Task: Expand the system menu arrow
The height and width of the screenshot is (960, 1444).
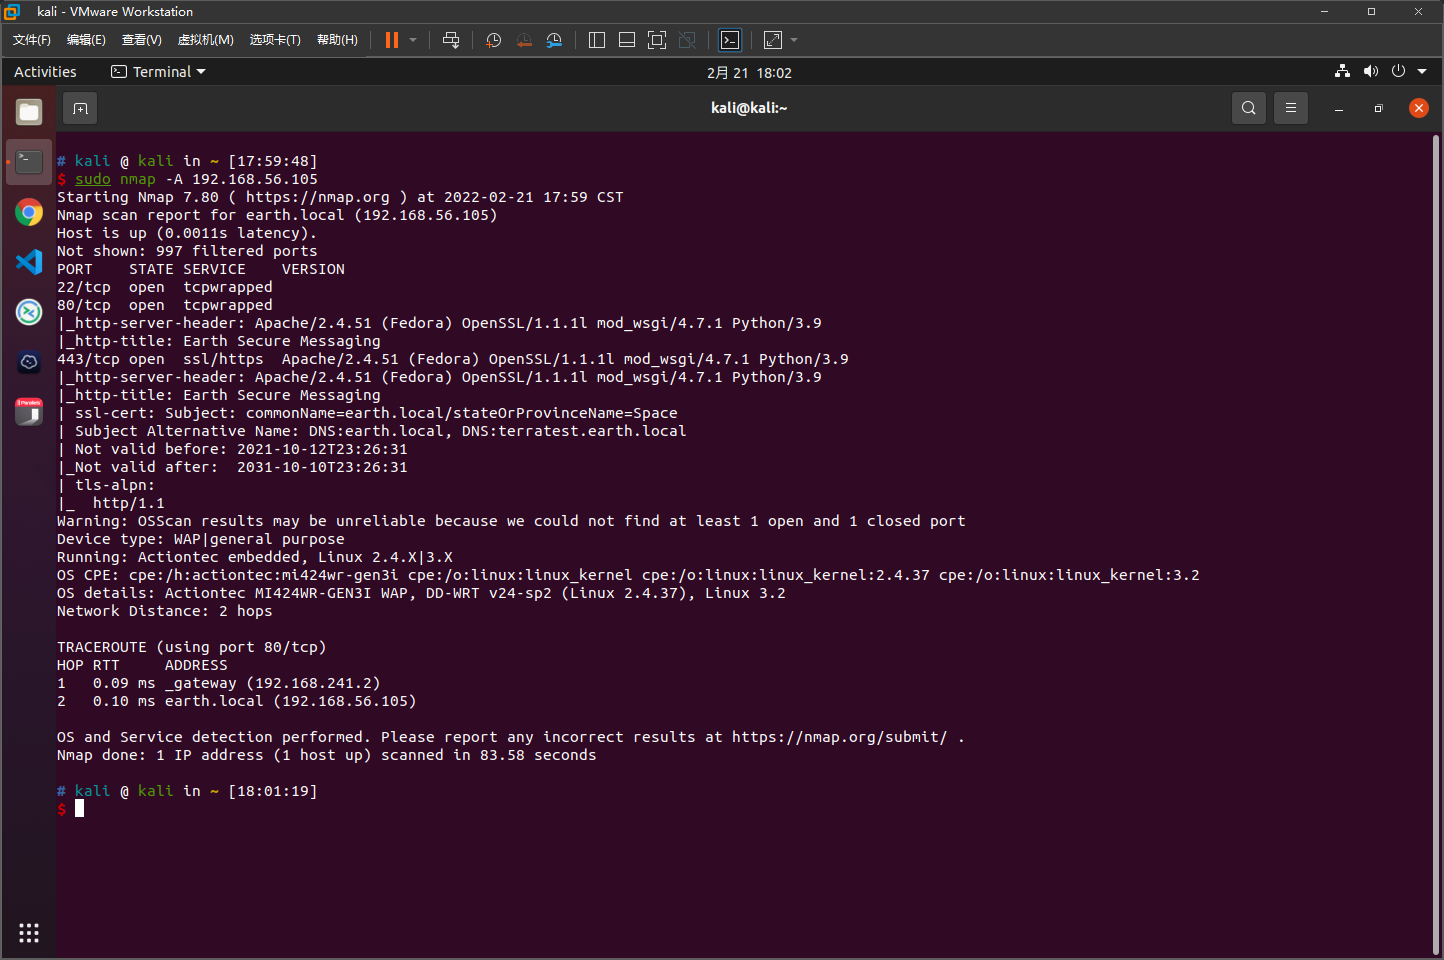Action: tap(1422, 72)
